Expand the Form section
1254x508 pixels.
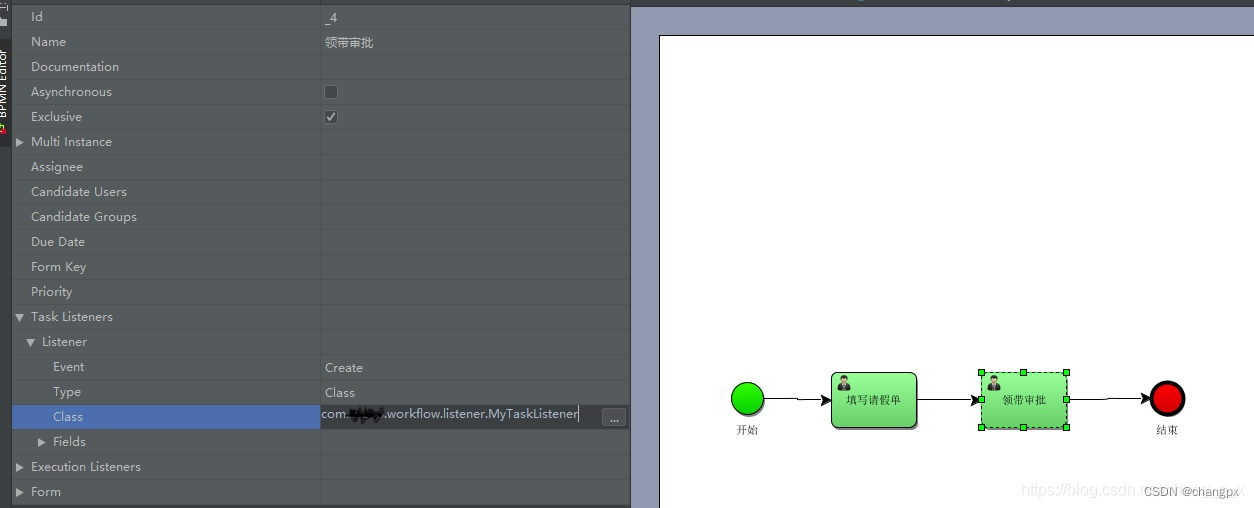[19, 492]
